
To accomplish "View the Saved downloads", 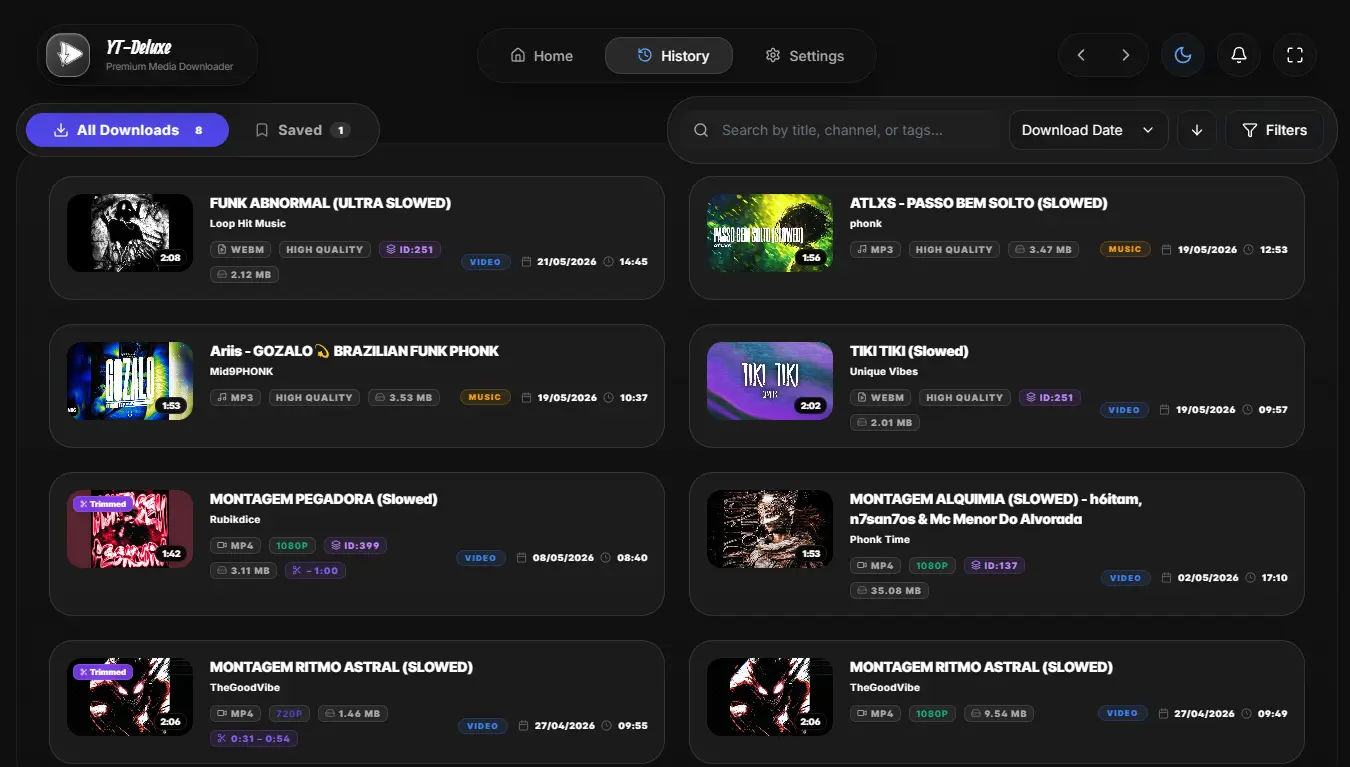I will pos(302,130).
